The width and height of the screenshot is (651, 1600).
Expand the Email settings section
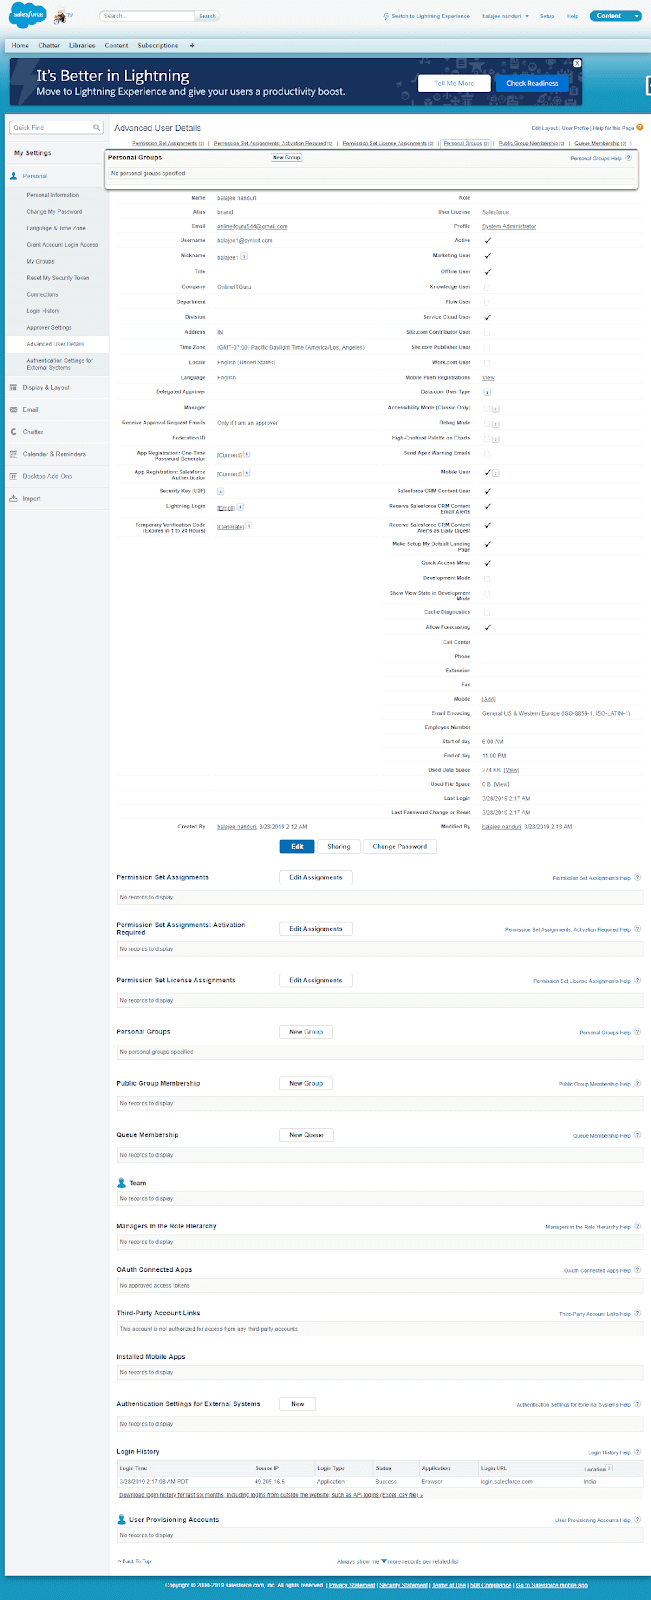point(31,410)
